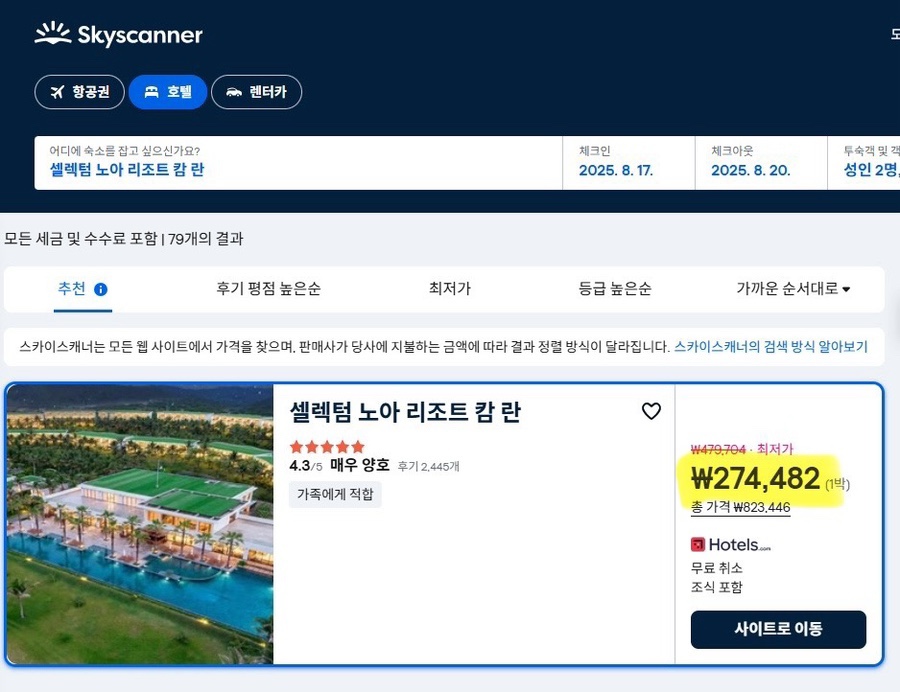Expand the 가까운 순서대로 dropdown
Screen dimensions: 900x692
tap(793, 289)
